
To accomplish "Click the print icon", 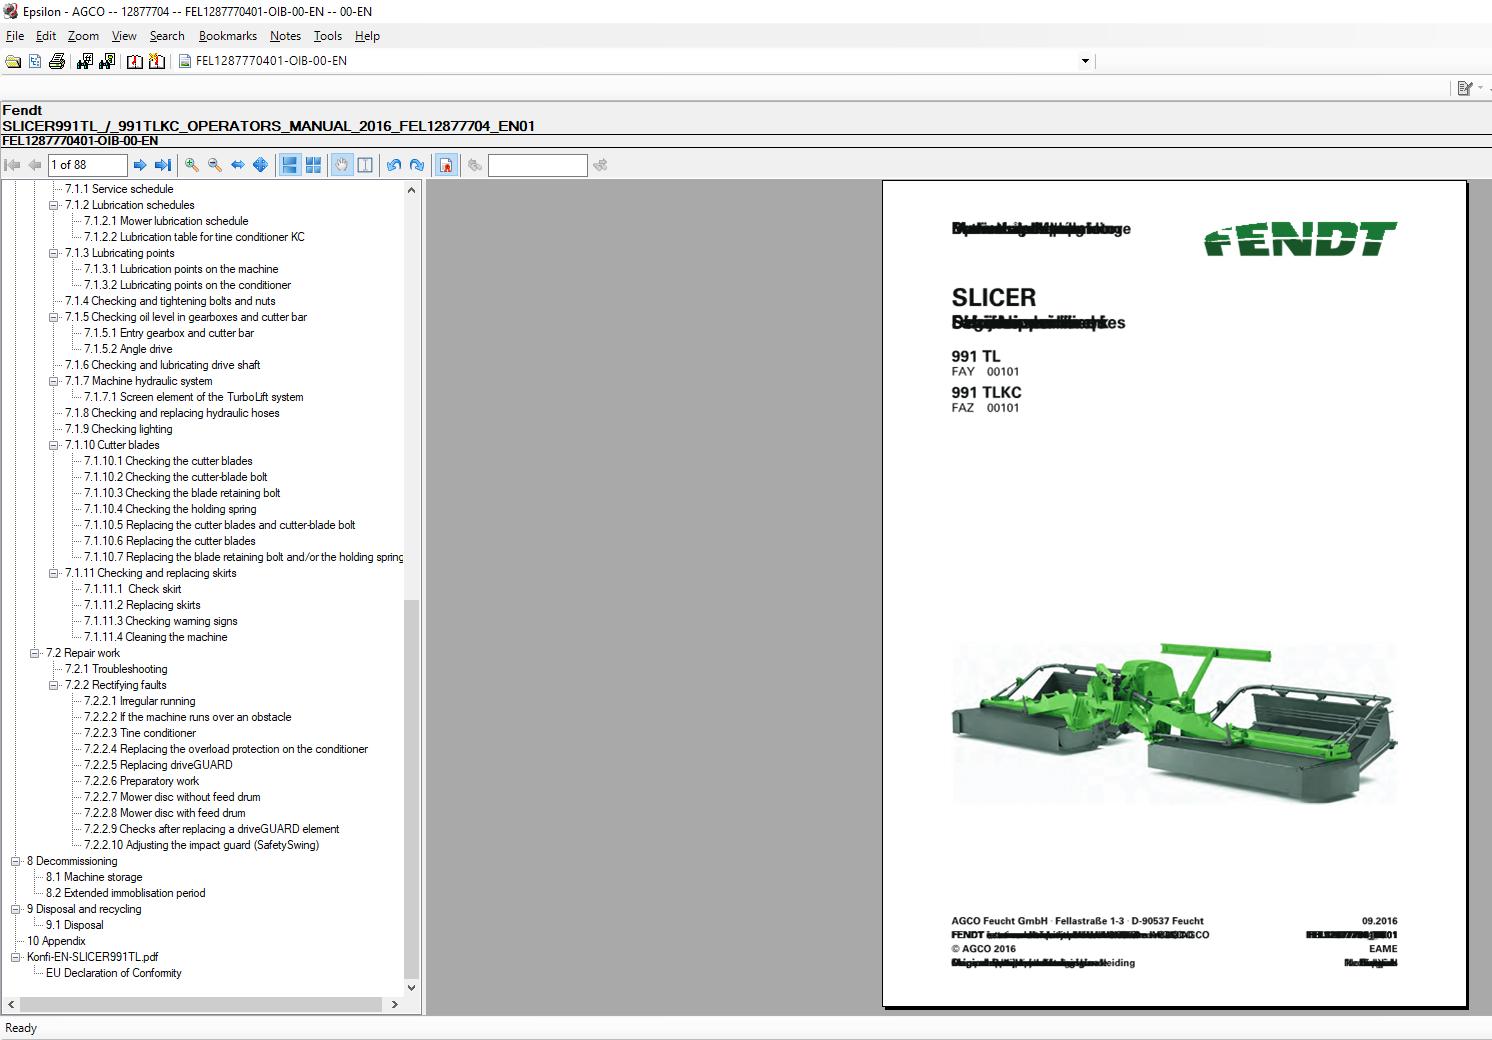I will click(x=57, y=61).
